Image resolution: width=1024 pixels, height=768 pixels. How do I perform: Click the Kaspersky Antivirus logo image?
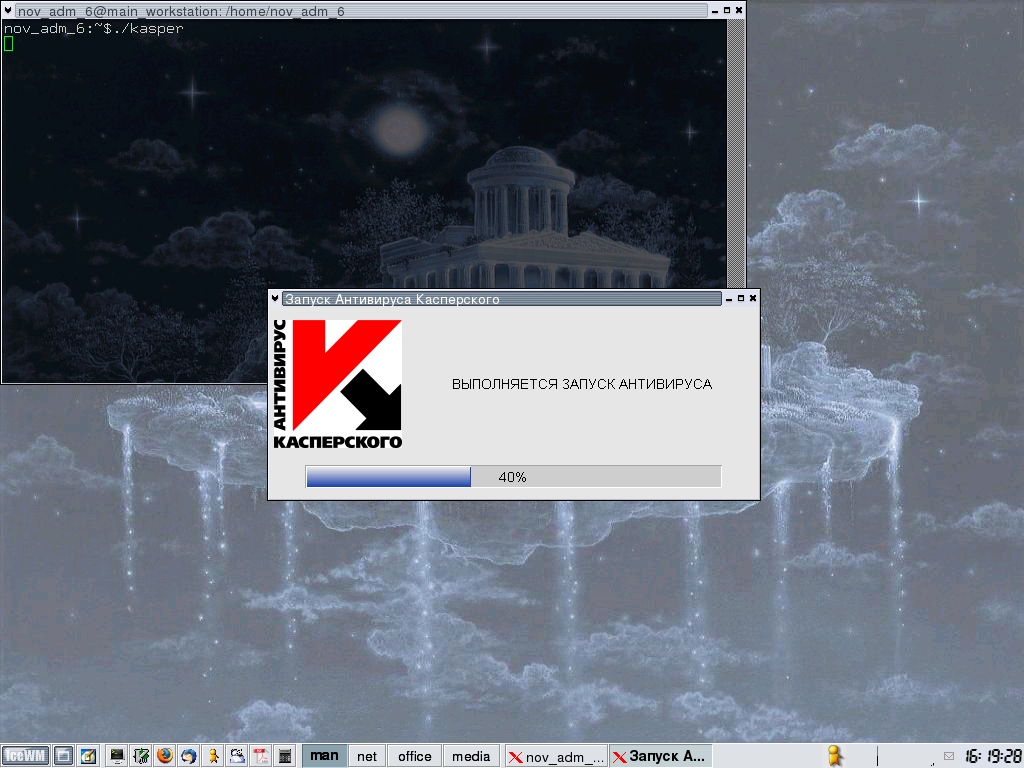[337, 384]
